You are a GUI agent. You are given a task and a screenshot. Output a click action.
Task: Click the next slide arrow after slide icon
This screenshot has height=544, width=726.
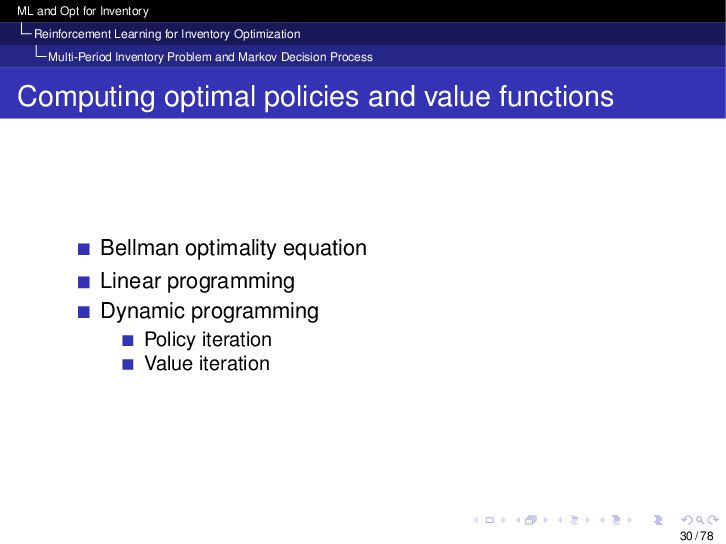click(x=503, y=520)
